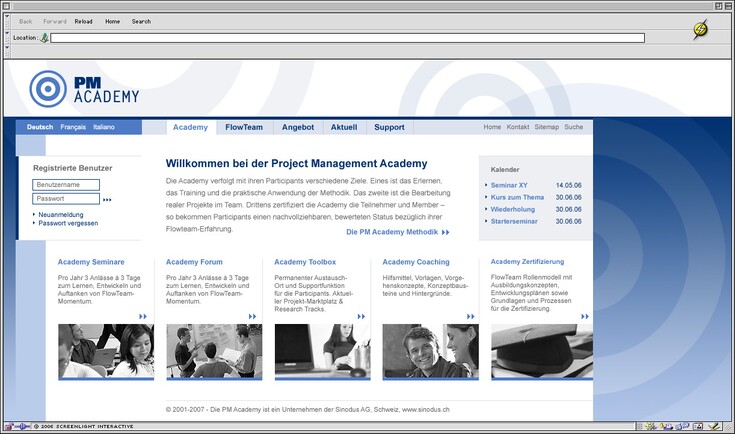735x434 pixels.
Task: Open Die PM Academy Methodik link
Action: point(398,232)
